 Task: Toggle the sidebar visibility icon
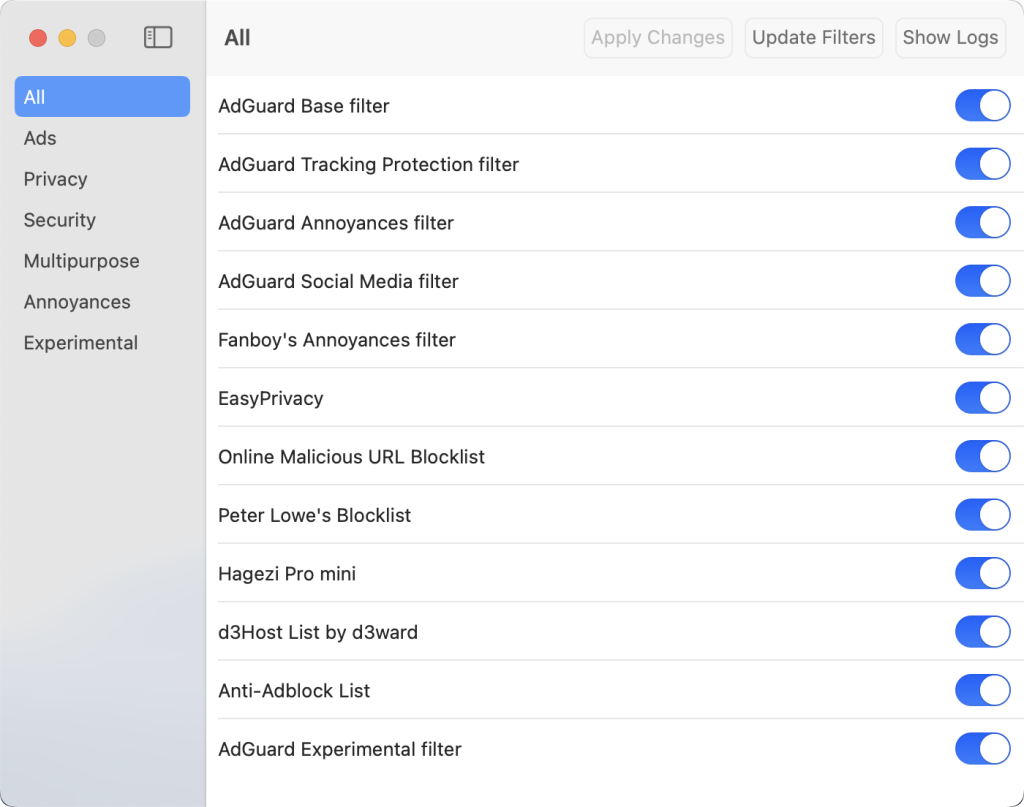coord(158,38)
